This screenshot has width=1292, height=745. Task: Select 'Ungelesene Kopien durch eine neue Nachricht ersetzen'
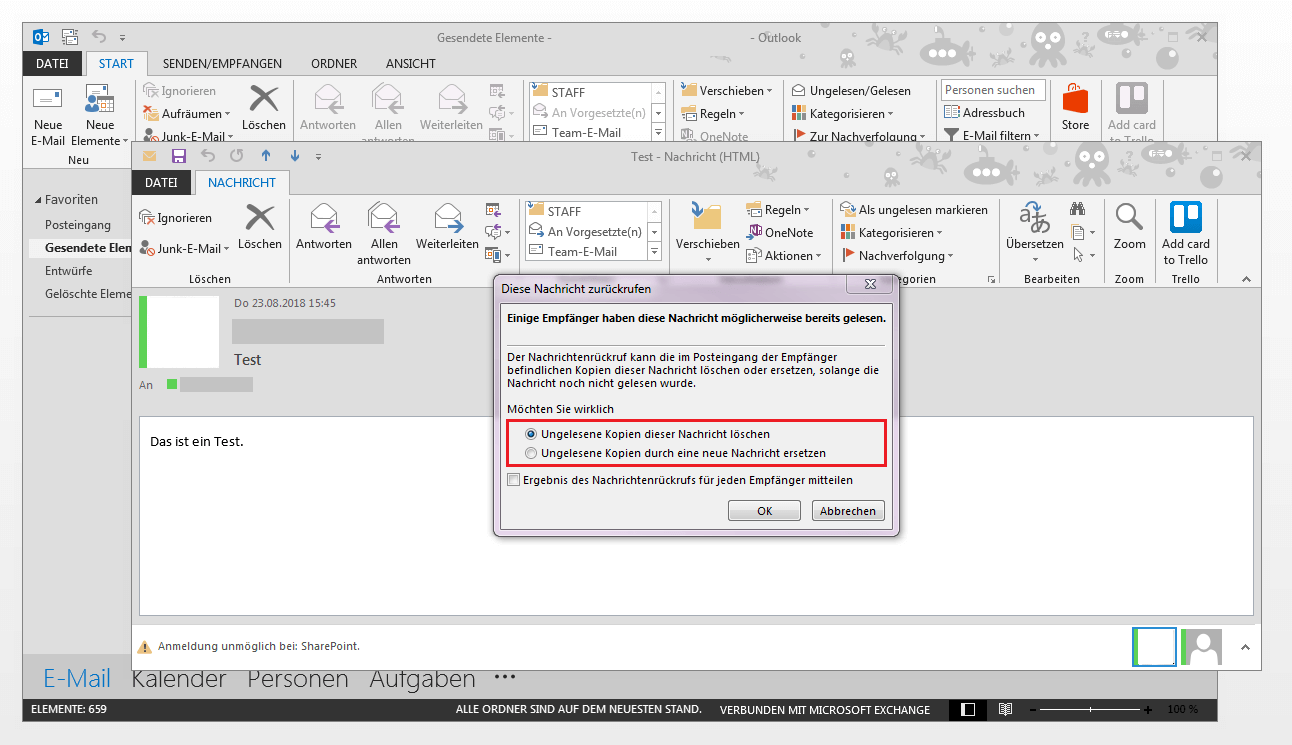coord(531,453)
